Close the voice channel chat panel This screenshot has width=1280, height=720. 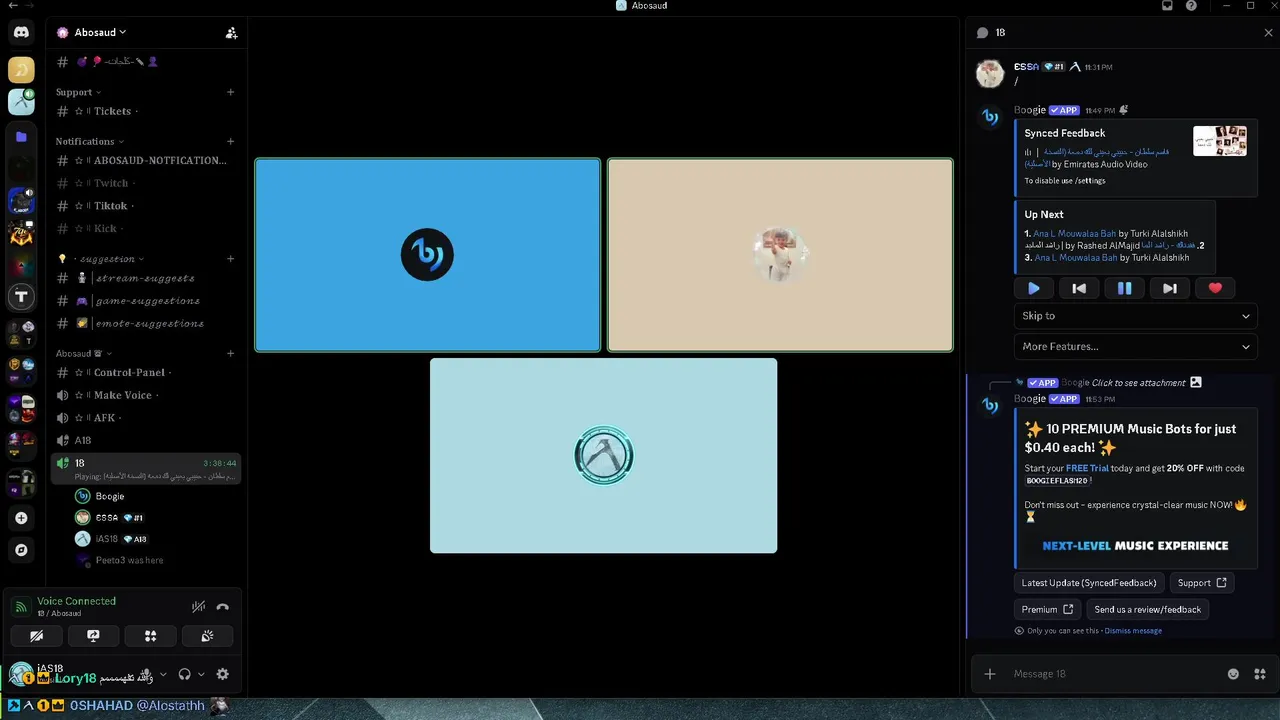1268,33
